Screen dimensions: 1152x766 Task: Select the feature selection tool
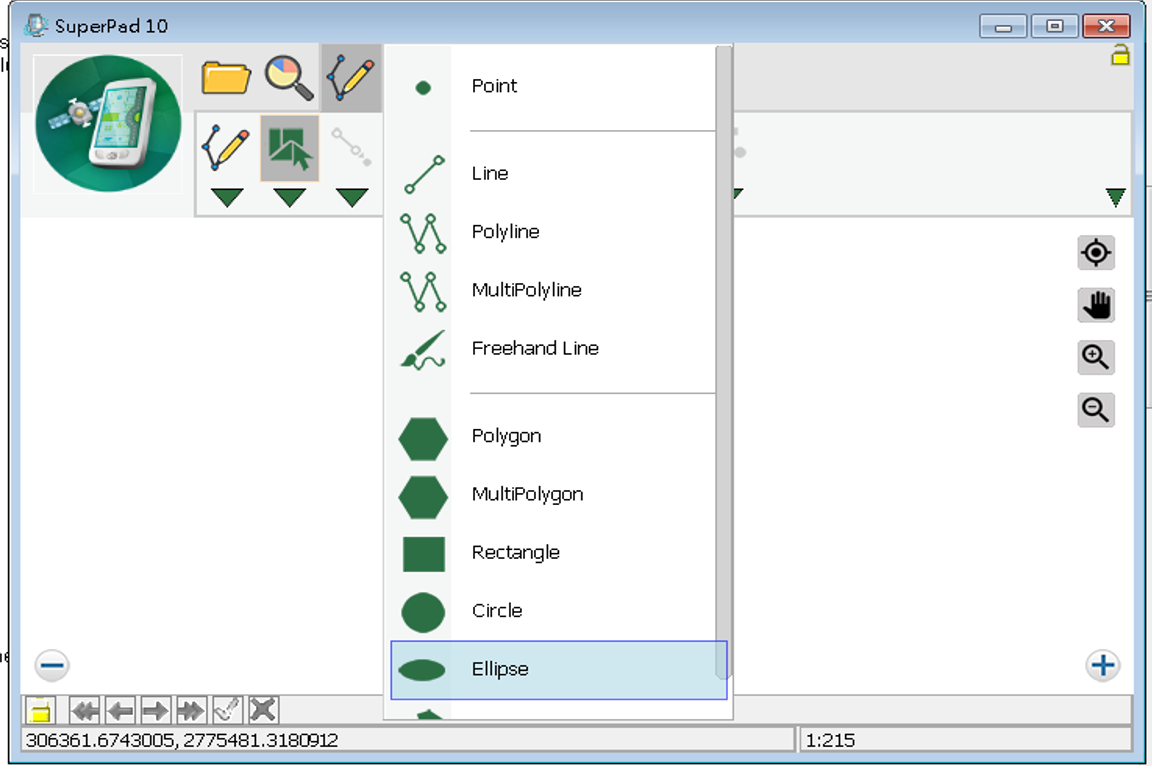[x=289, y=148]
